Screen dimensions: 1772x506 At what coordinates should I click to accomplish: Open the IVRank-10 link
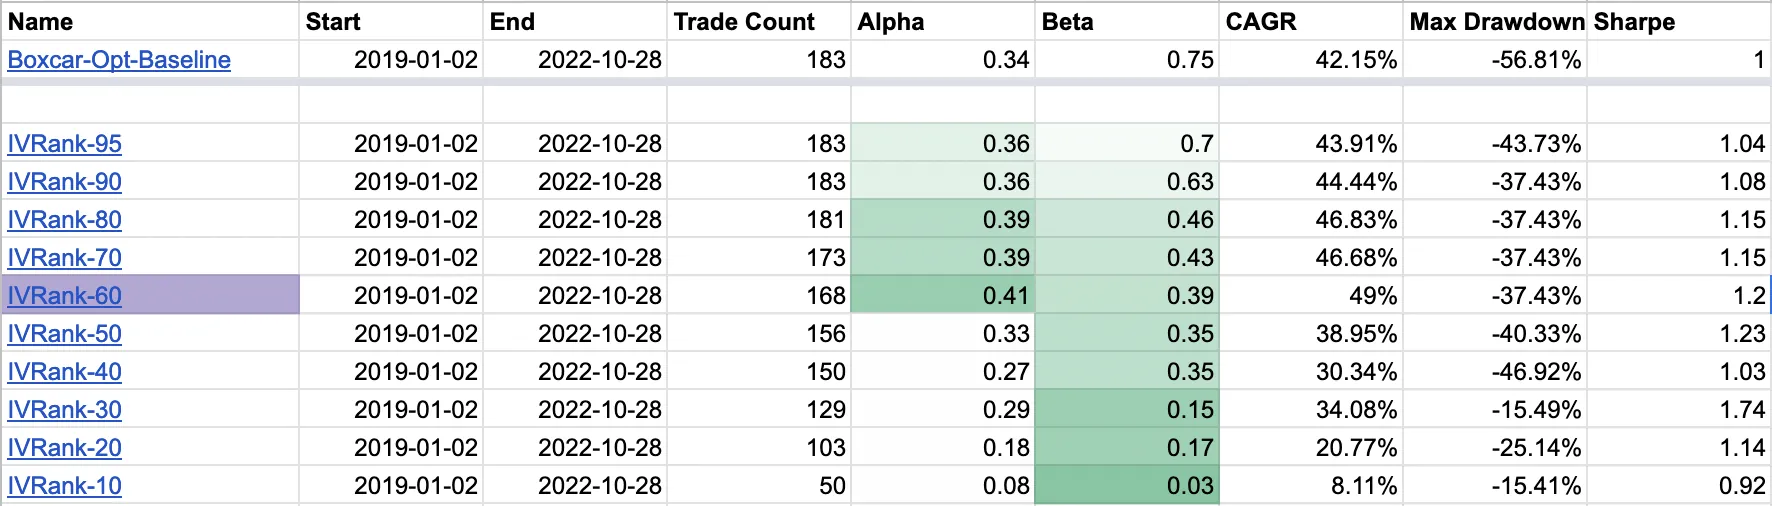(x=65, y=486)
